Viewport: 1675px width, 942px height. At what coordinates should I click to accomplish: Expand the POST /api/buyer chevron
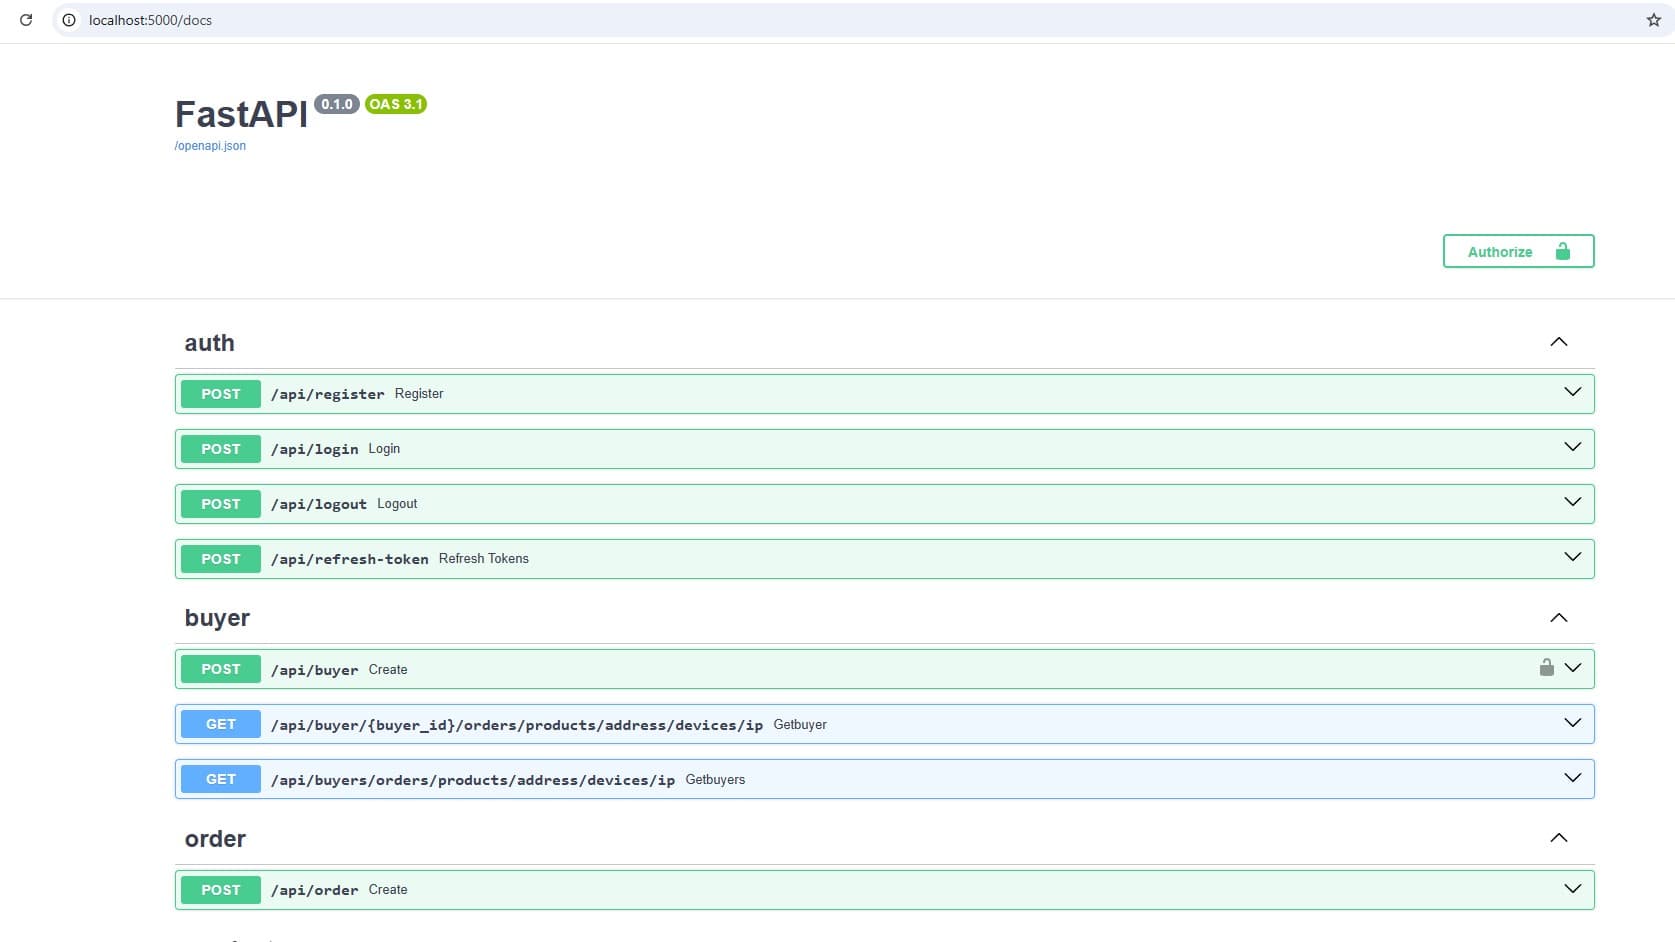tap(1572, 668)
